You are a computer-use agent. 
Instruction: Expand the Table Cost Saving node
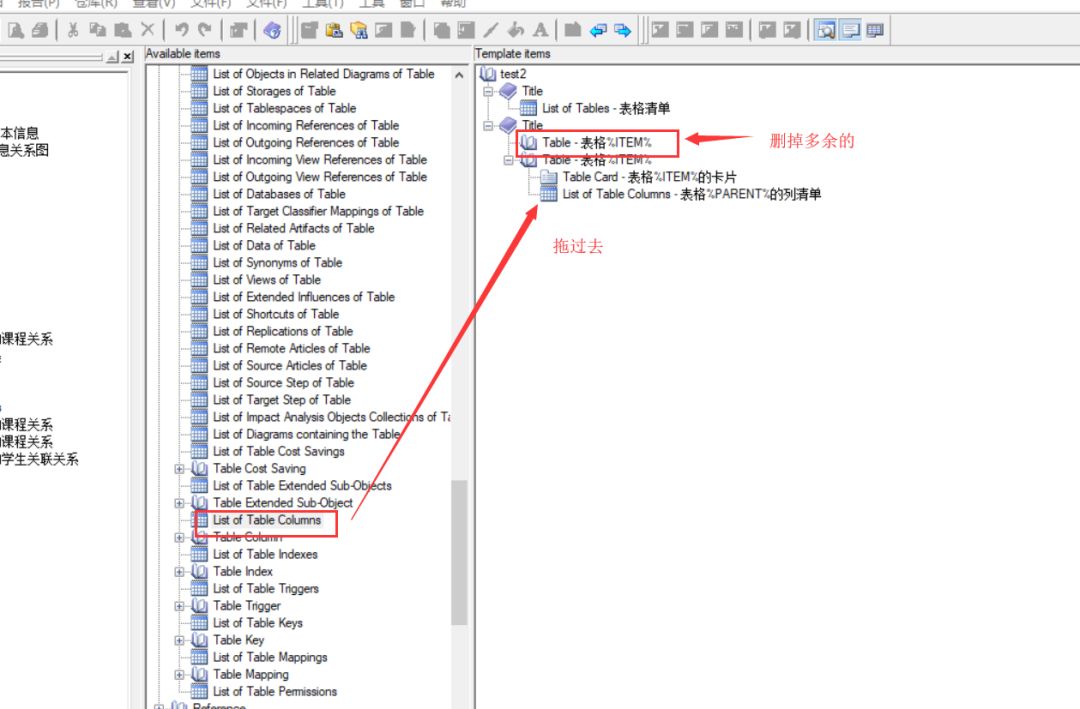point(180,469)
